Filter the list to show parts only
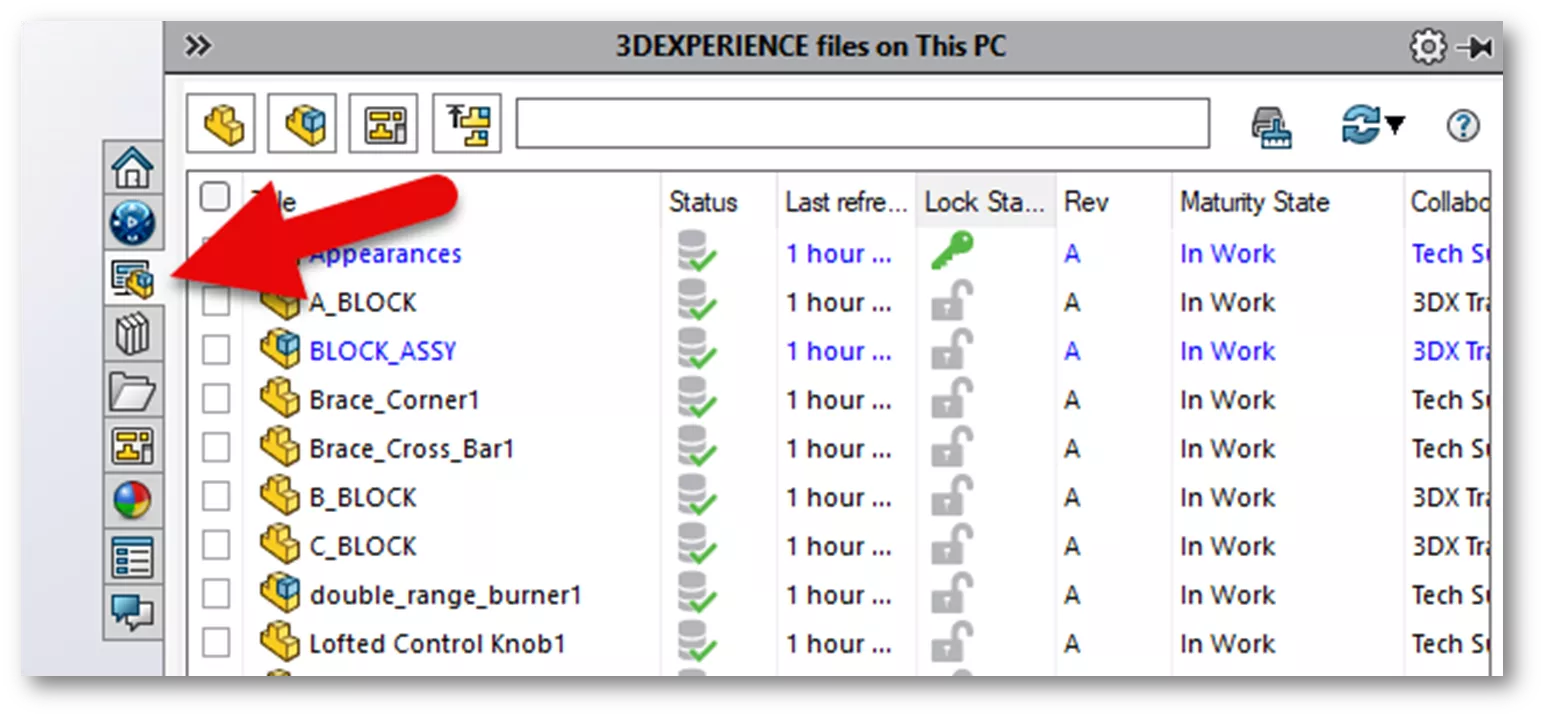 221,122
